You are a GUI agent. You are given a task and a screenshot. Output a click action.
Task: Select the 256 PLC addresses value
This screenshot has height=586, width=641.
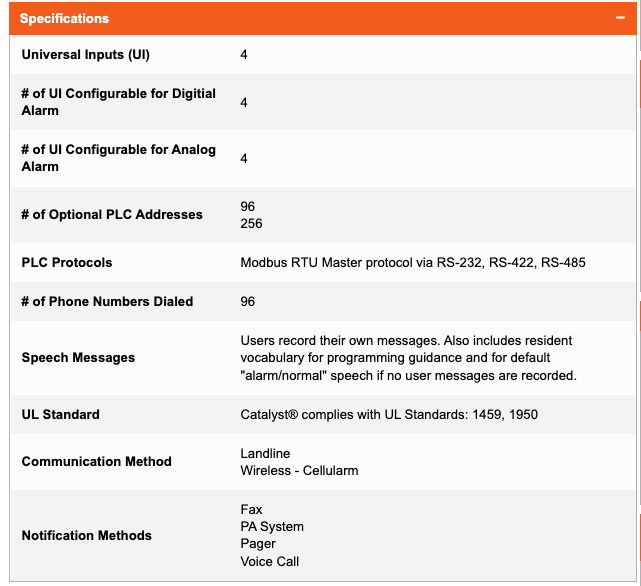pyautogui.click(x=251, y=223)
